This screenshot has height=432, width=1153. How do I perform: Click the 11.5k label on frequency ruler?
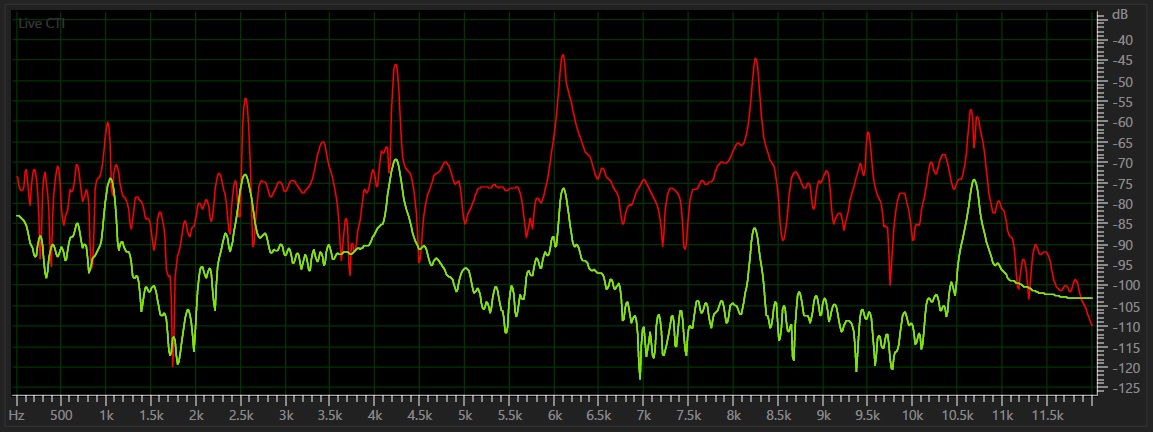[x=1046, y=414]
